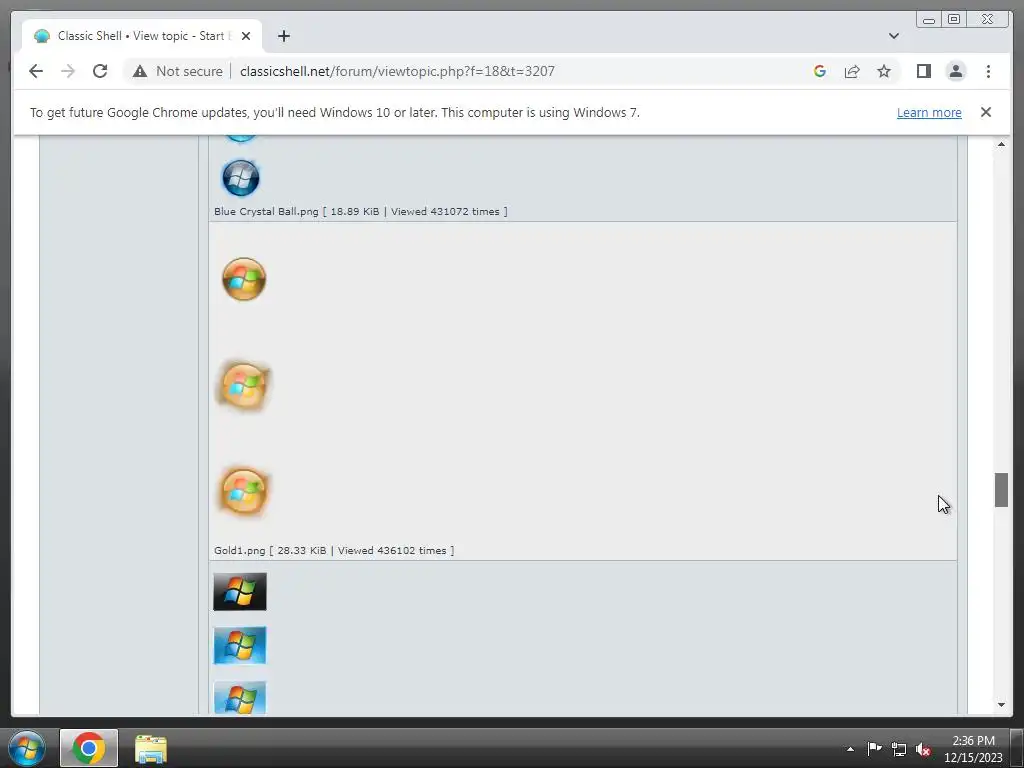Click the Blue Crystal Ball.png caption text
1024x768 pixels.
click(360, 212)
